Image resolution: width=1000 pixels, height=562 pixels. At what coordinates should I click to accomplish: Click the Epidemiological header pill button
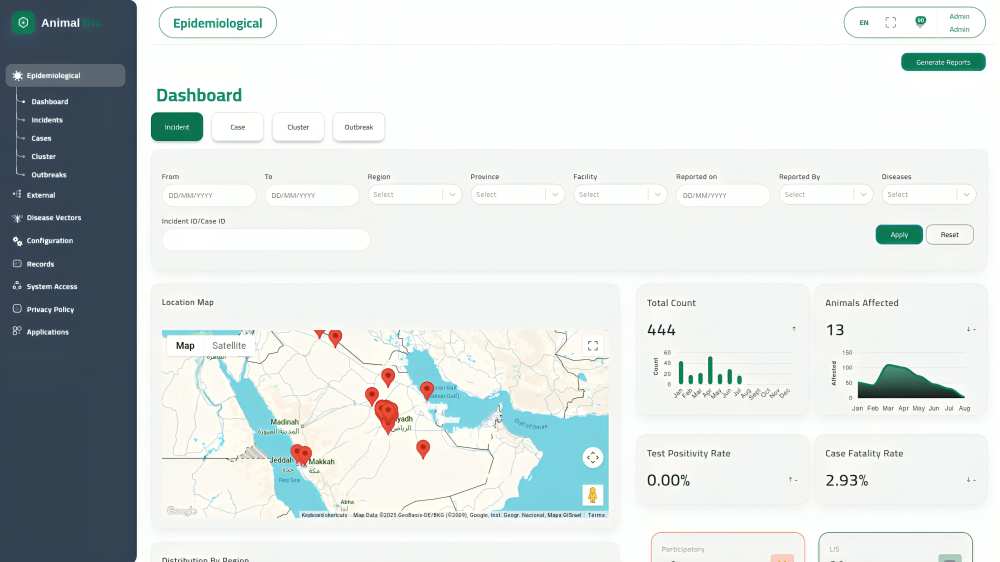[x=217, y=23]
